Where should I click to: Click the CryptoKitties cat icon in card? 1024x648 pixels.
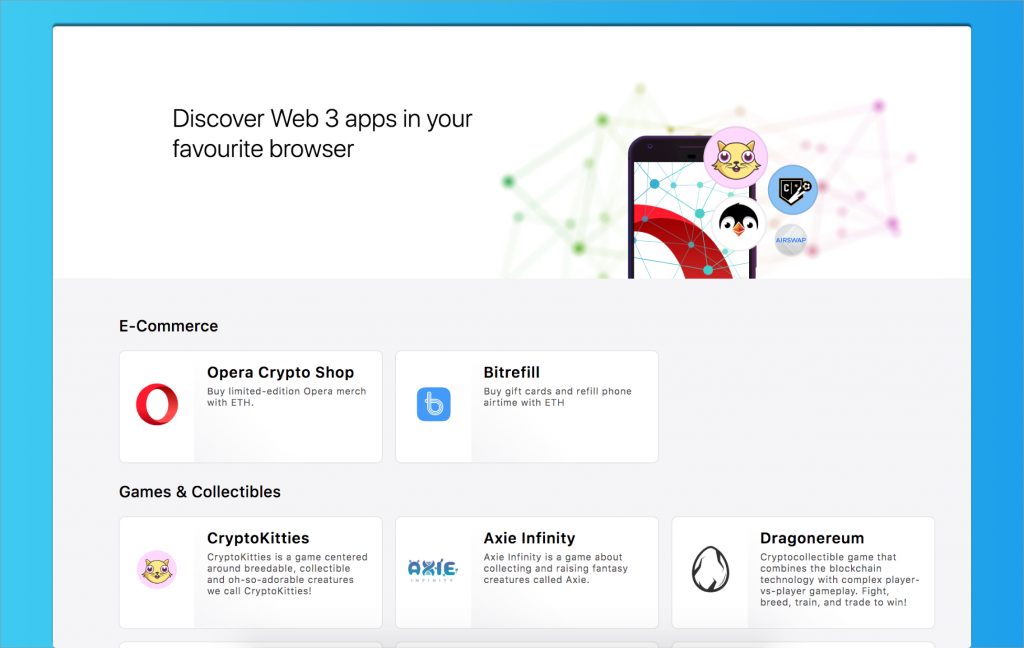[x=157, y=570]
